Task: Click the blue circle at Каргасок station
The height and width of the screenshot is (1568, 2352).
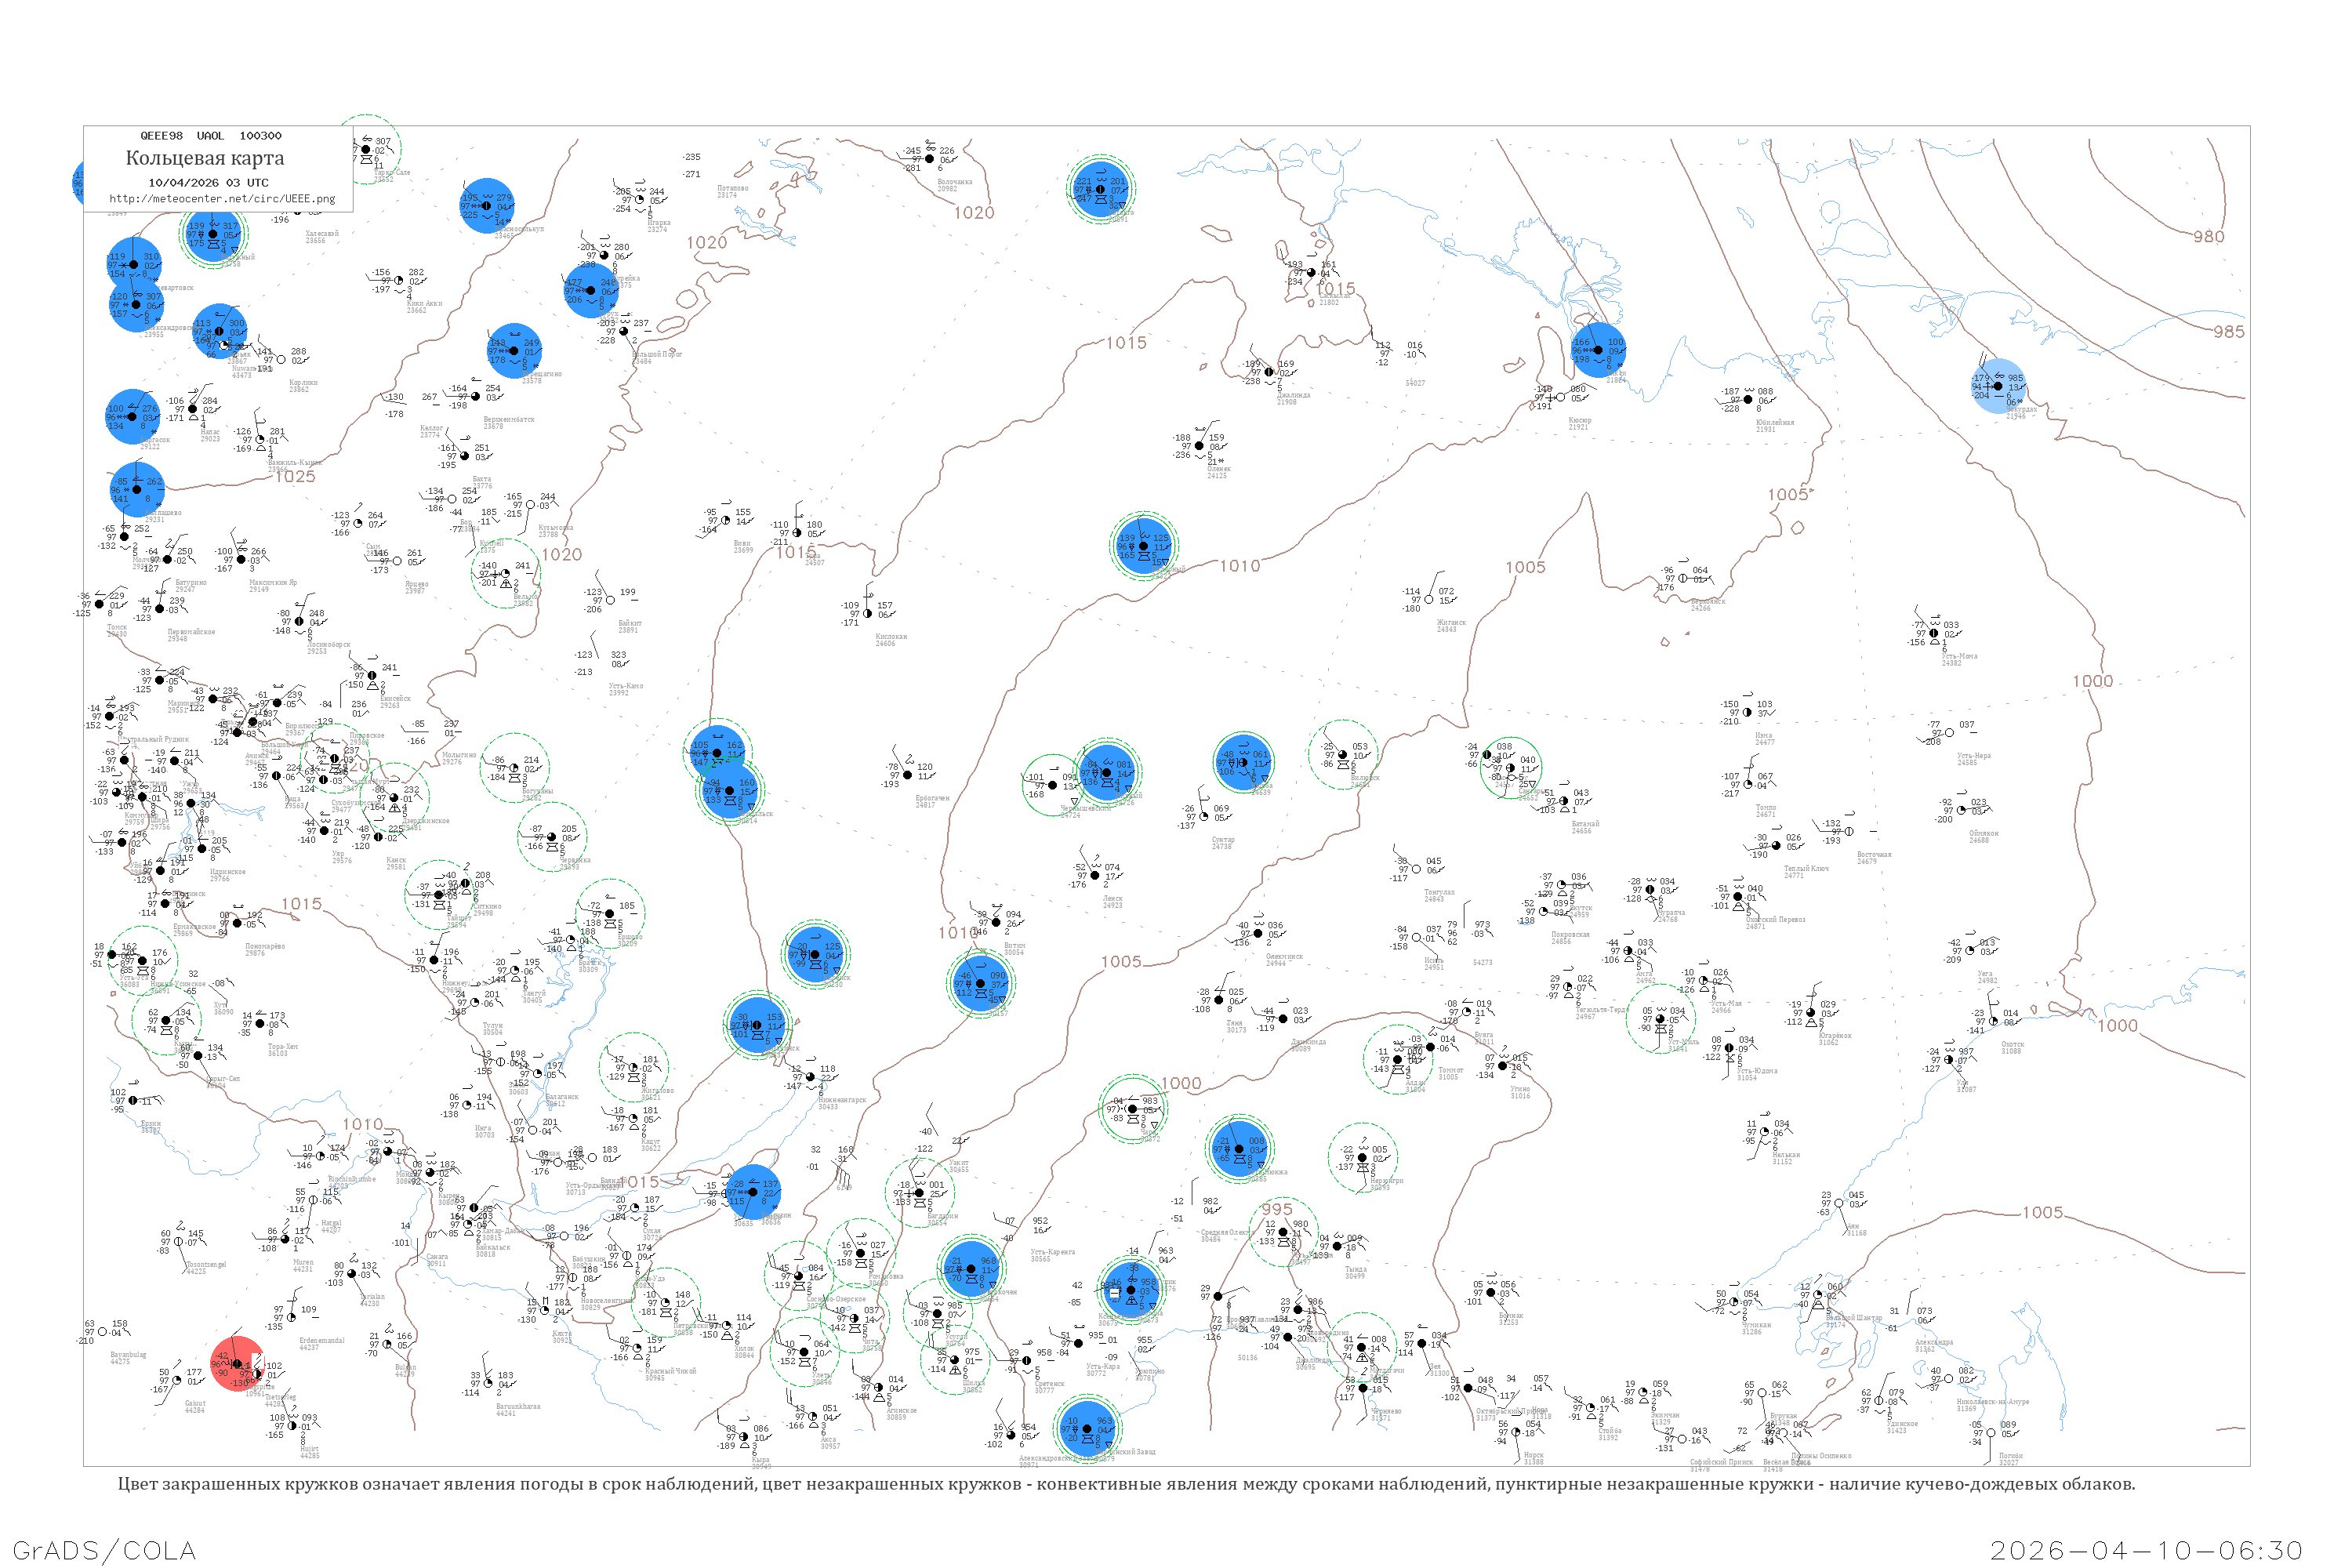Action: [x=133, y=416]
